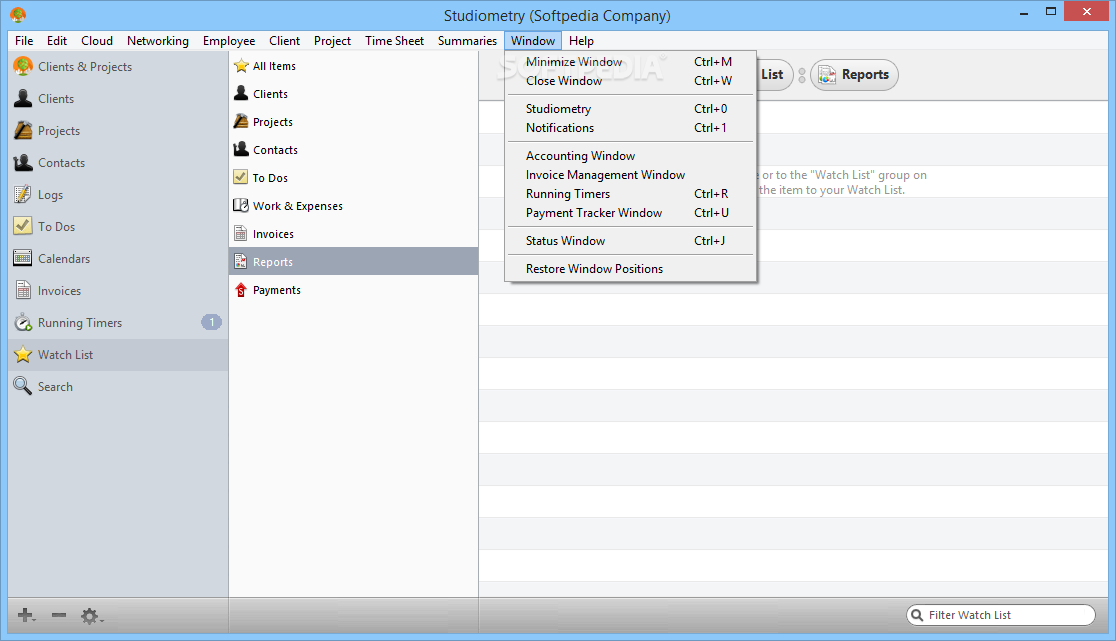Open the Summaries menu
This screenshot has height=641, width=1116.
468,41
